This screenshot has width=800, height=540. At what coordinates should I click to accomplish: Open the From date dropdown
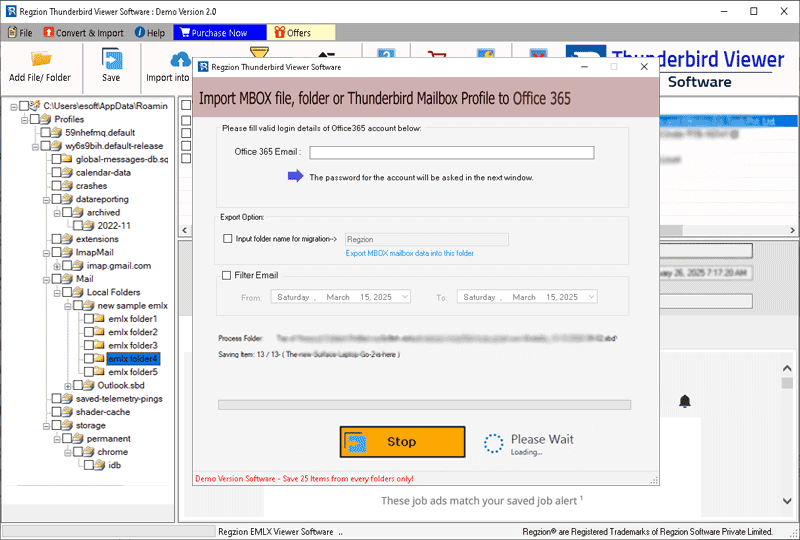pos(405,297)
